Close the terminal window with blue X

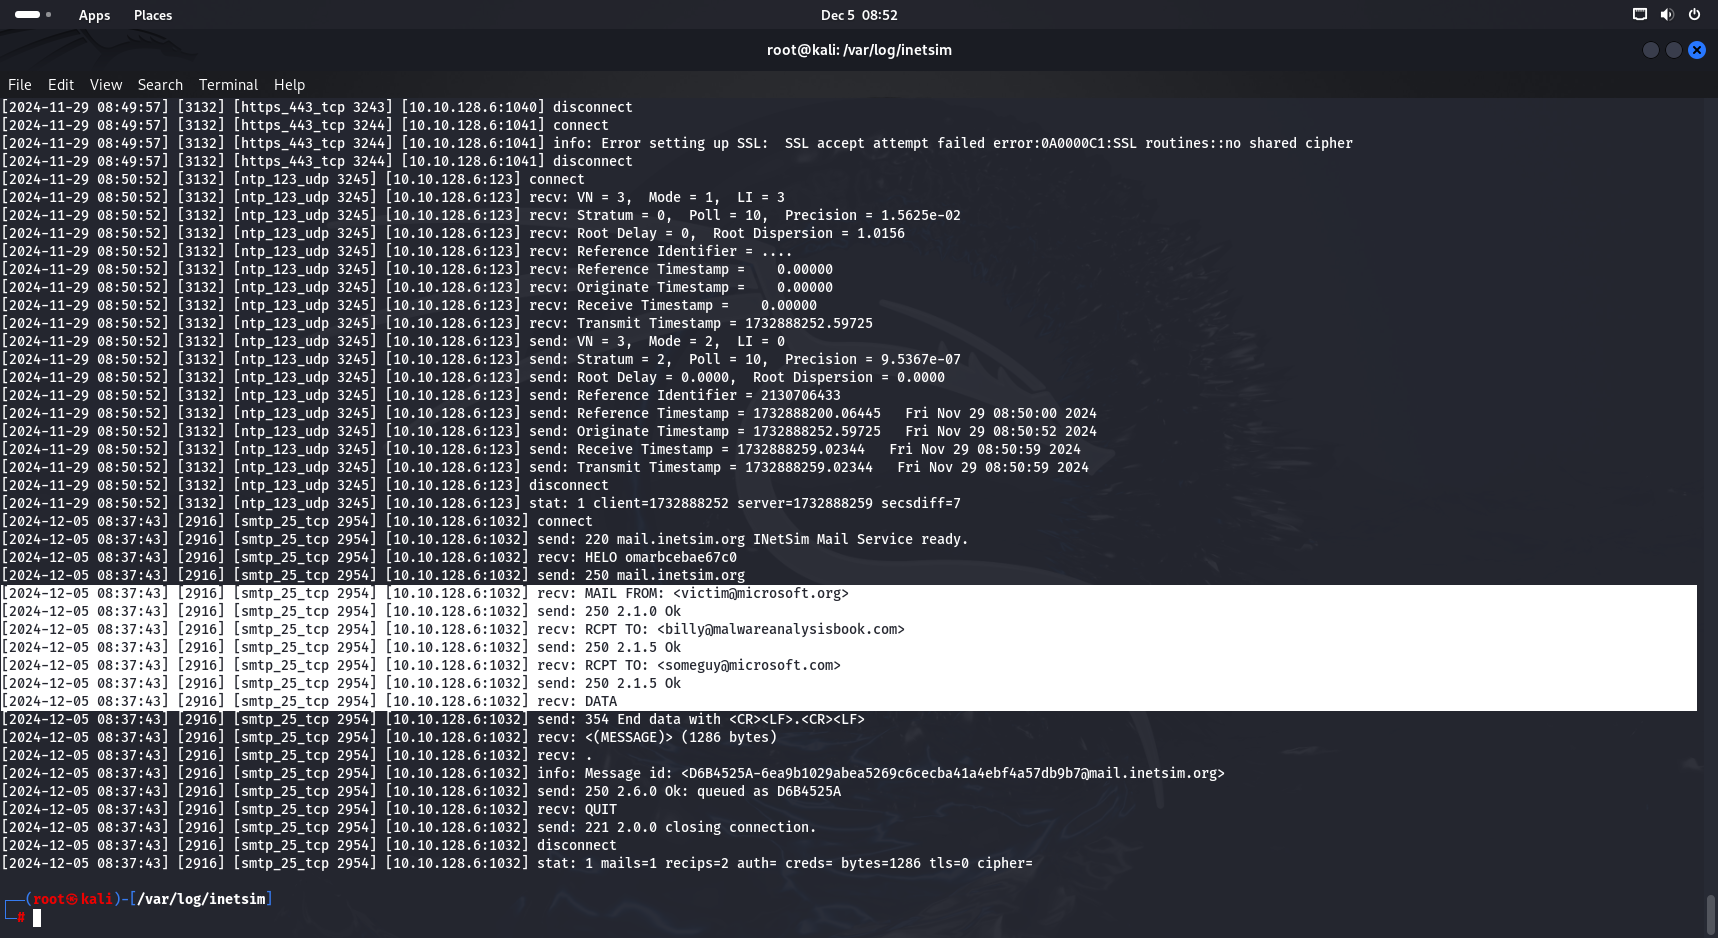pos(1697,50)
